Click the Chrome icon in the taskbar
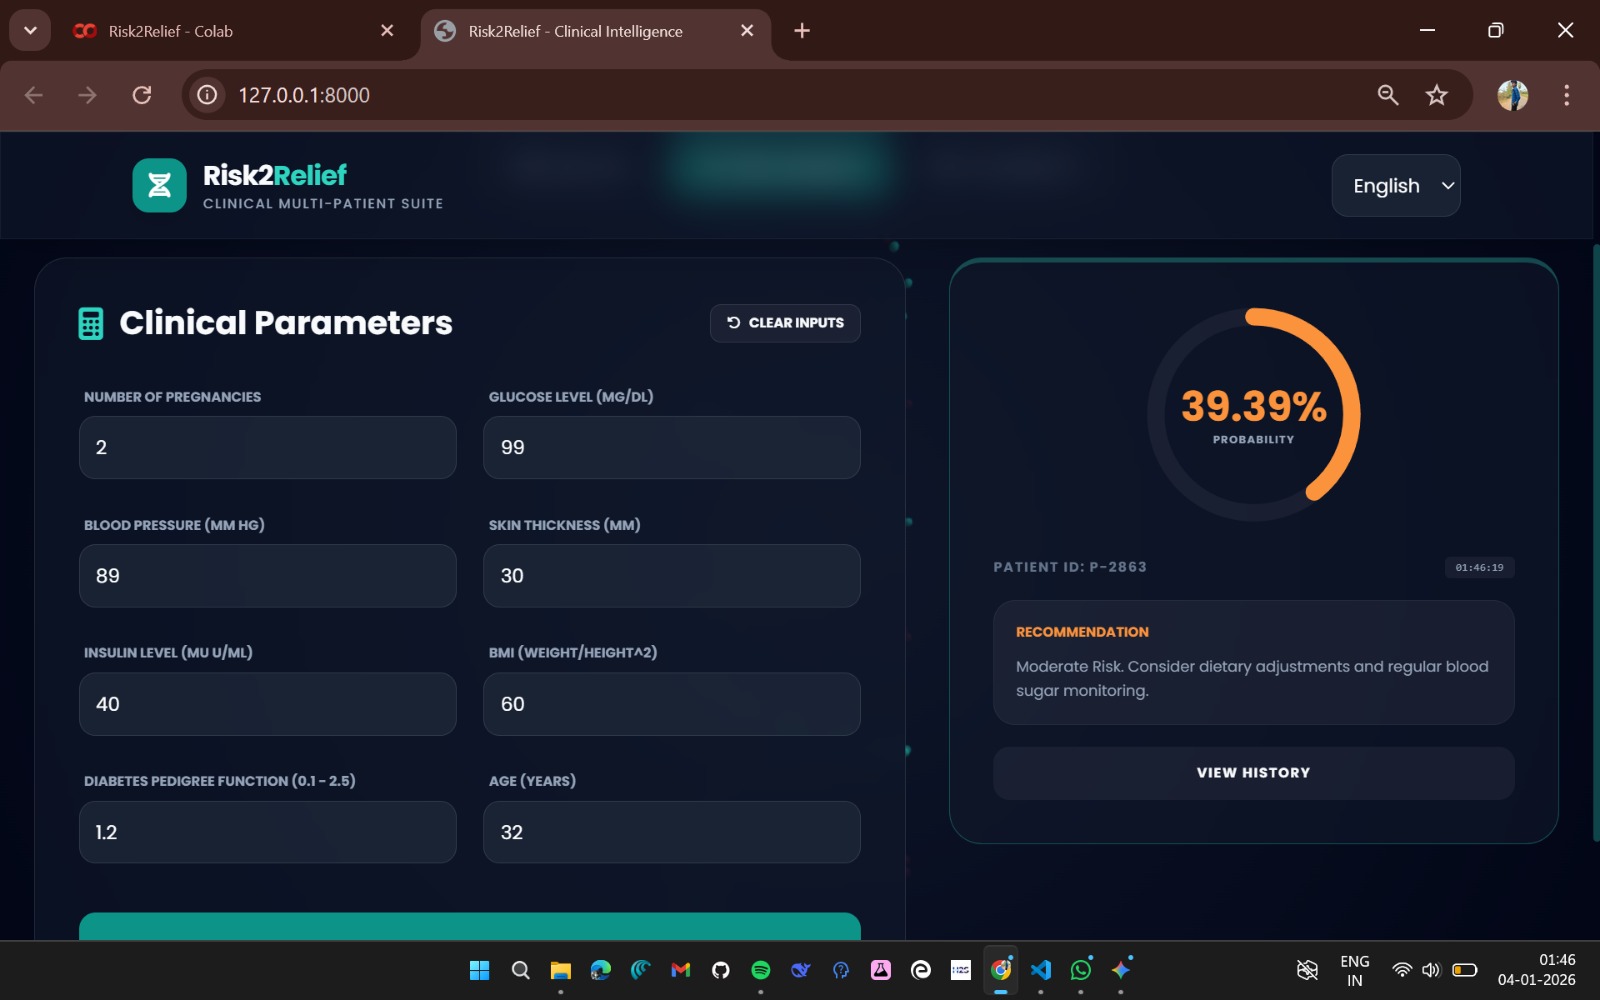The width and height of the screenshot is (1600, 1000). (1001, 970)
